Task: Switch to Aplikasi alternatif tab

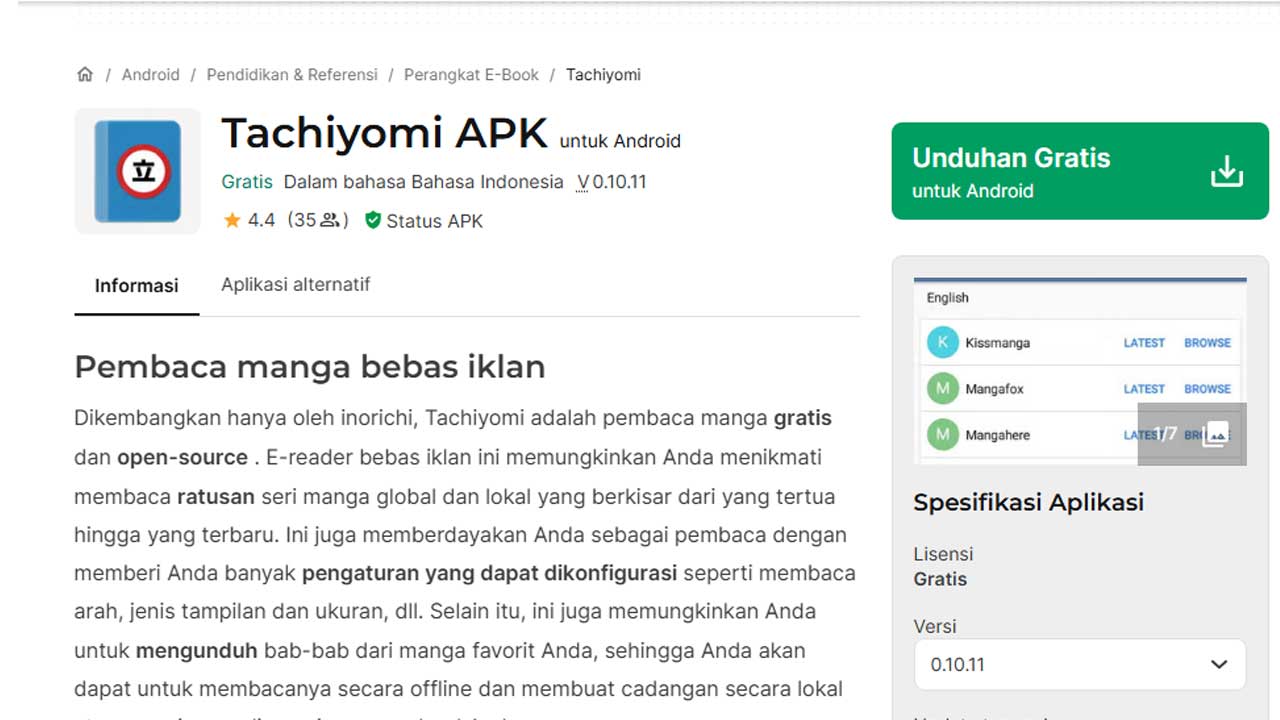Action: [x=296, y=284]
